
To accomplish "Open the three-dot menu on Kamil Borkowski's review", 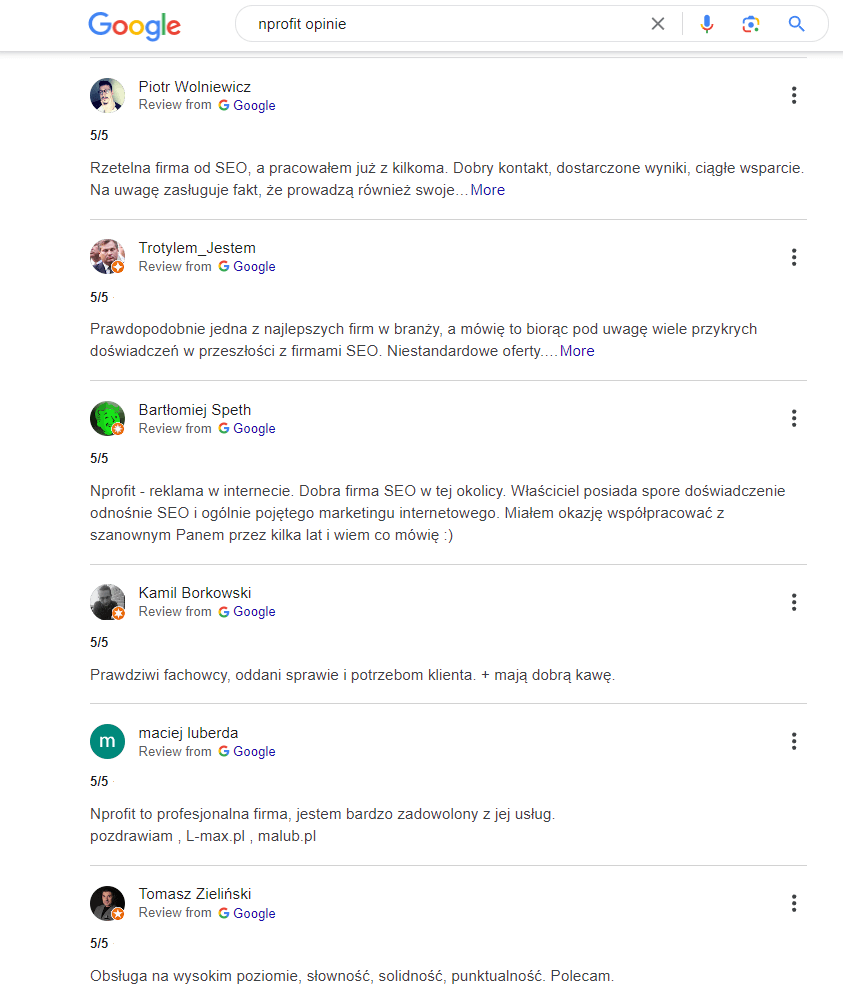I will [x=793, y=602].
